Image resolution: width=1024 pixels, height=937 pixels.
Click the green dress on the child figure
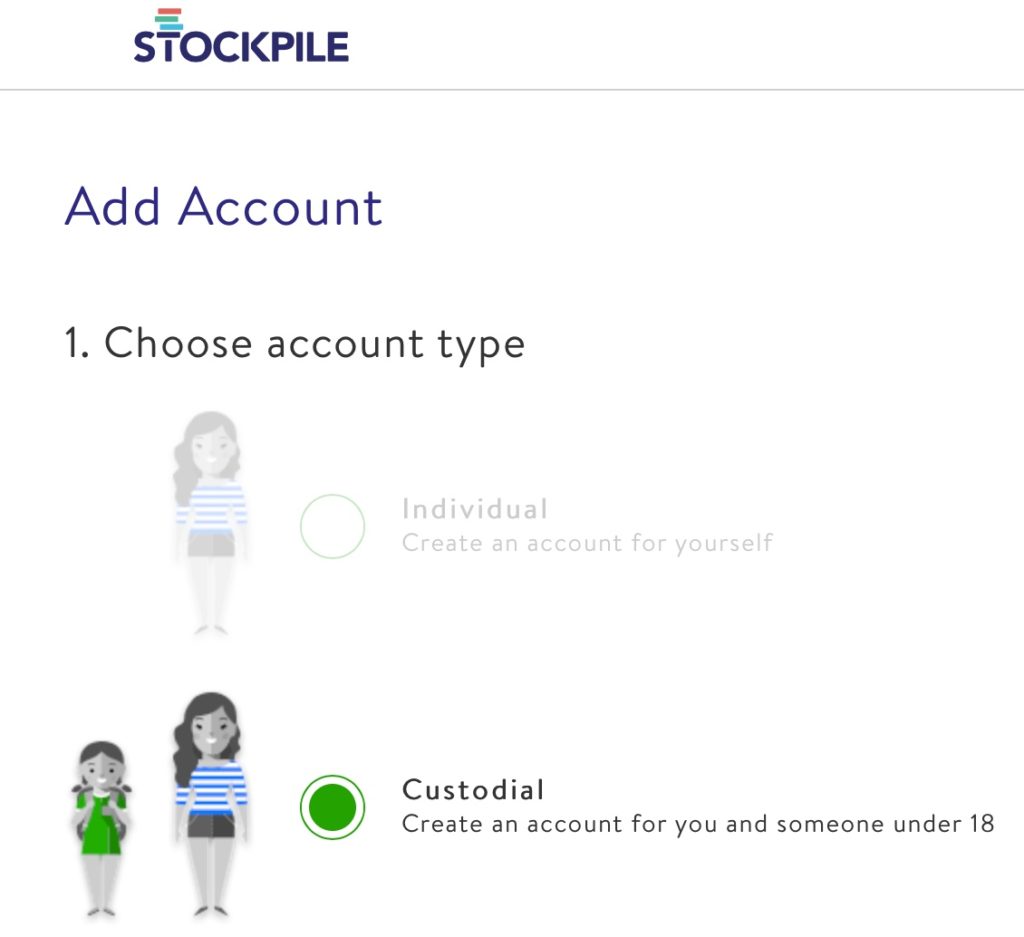(101, 821)
